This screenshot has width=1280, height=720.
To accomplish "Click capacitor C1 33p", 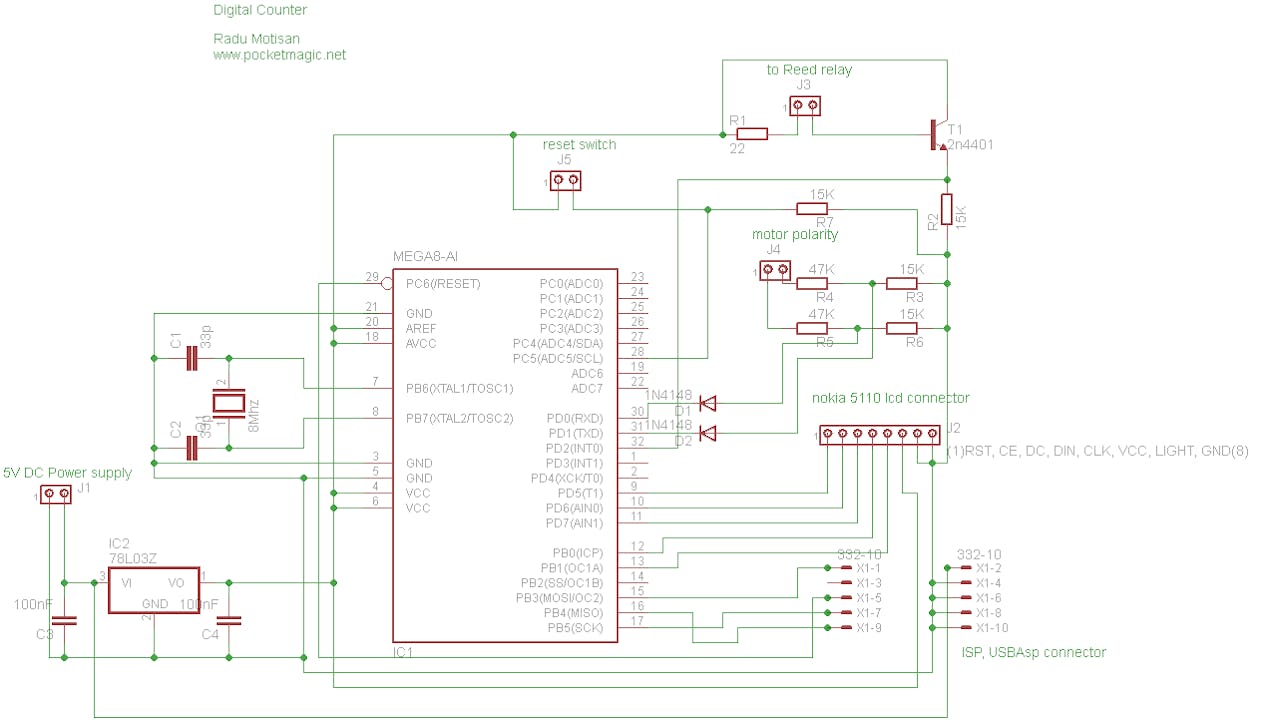I will 193,358.
